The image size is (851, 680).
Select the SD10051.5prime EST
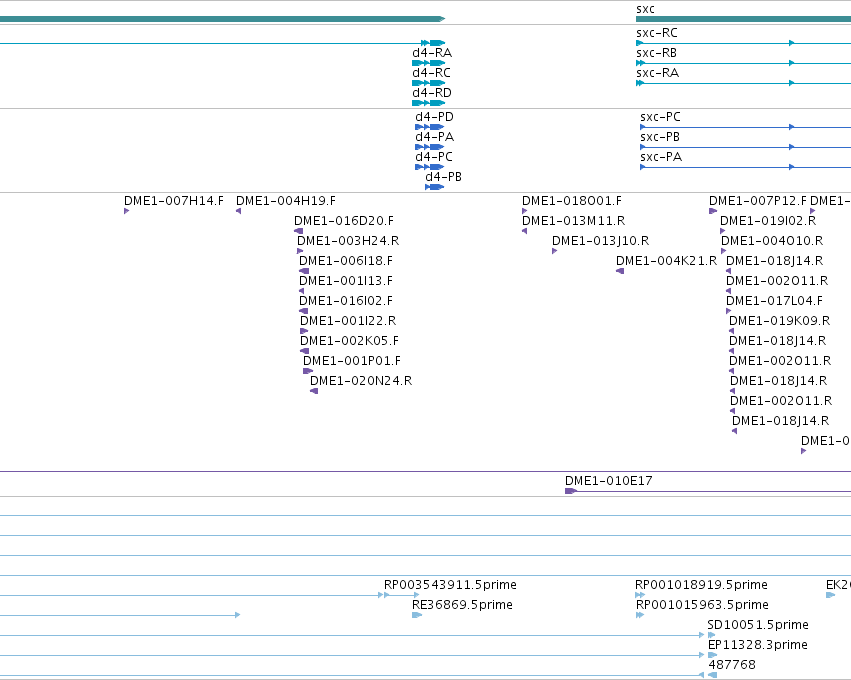(x=712, y=635)
